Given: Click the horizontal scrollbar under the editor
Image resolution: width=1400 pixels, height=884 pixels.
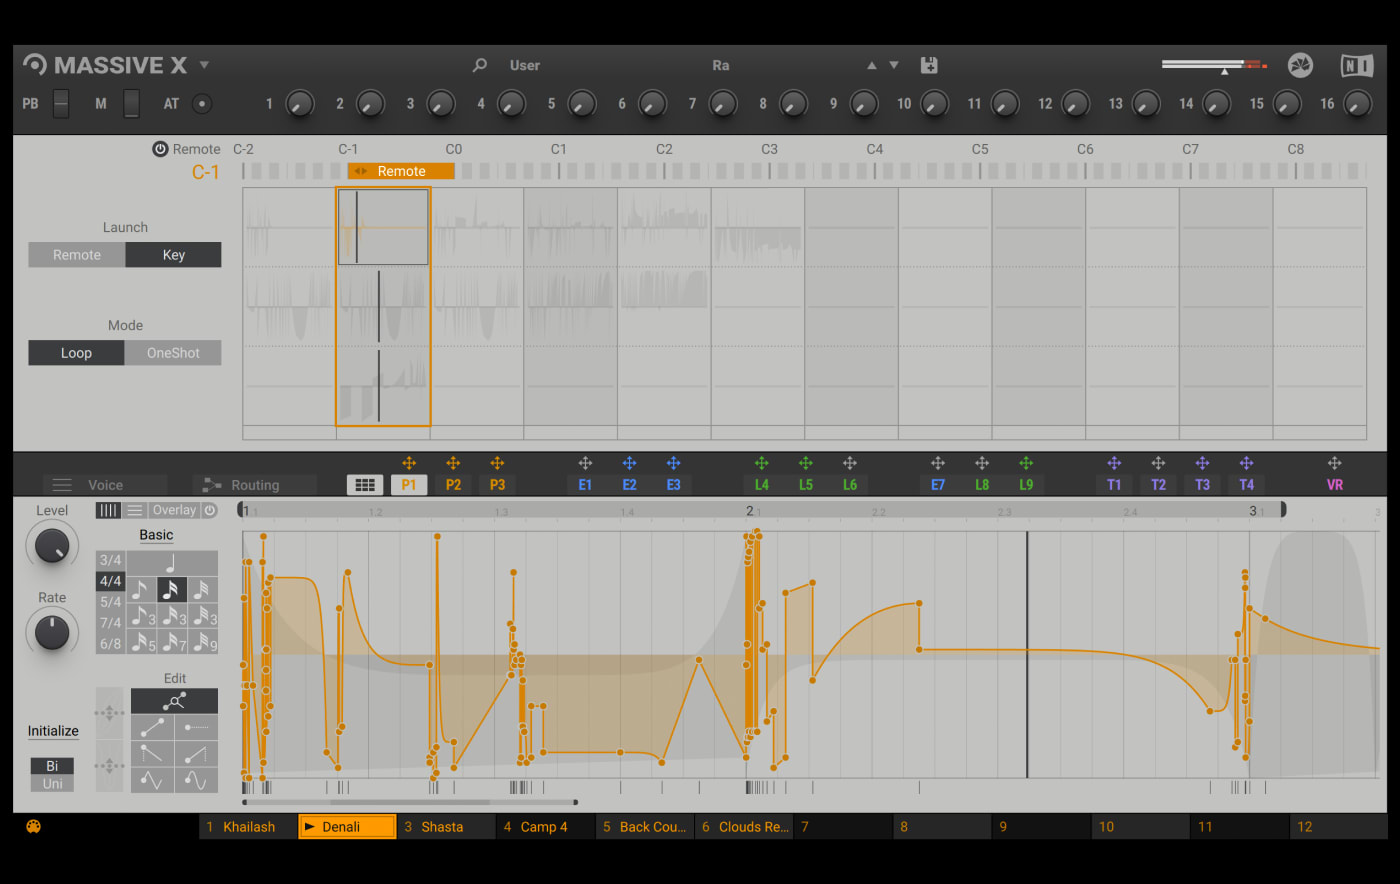Looking at the screenshot, I should pos(410,802).
